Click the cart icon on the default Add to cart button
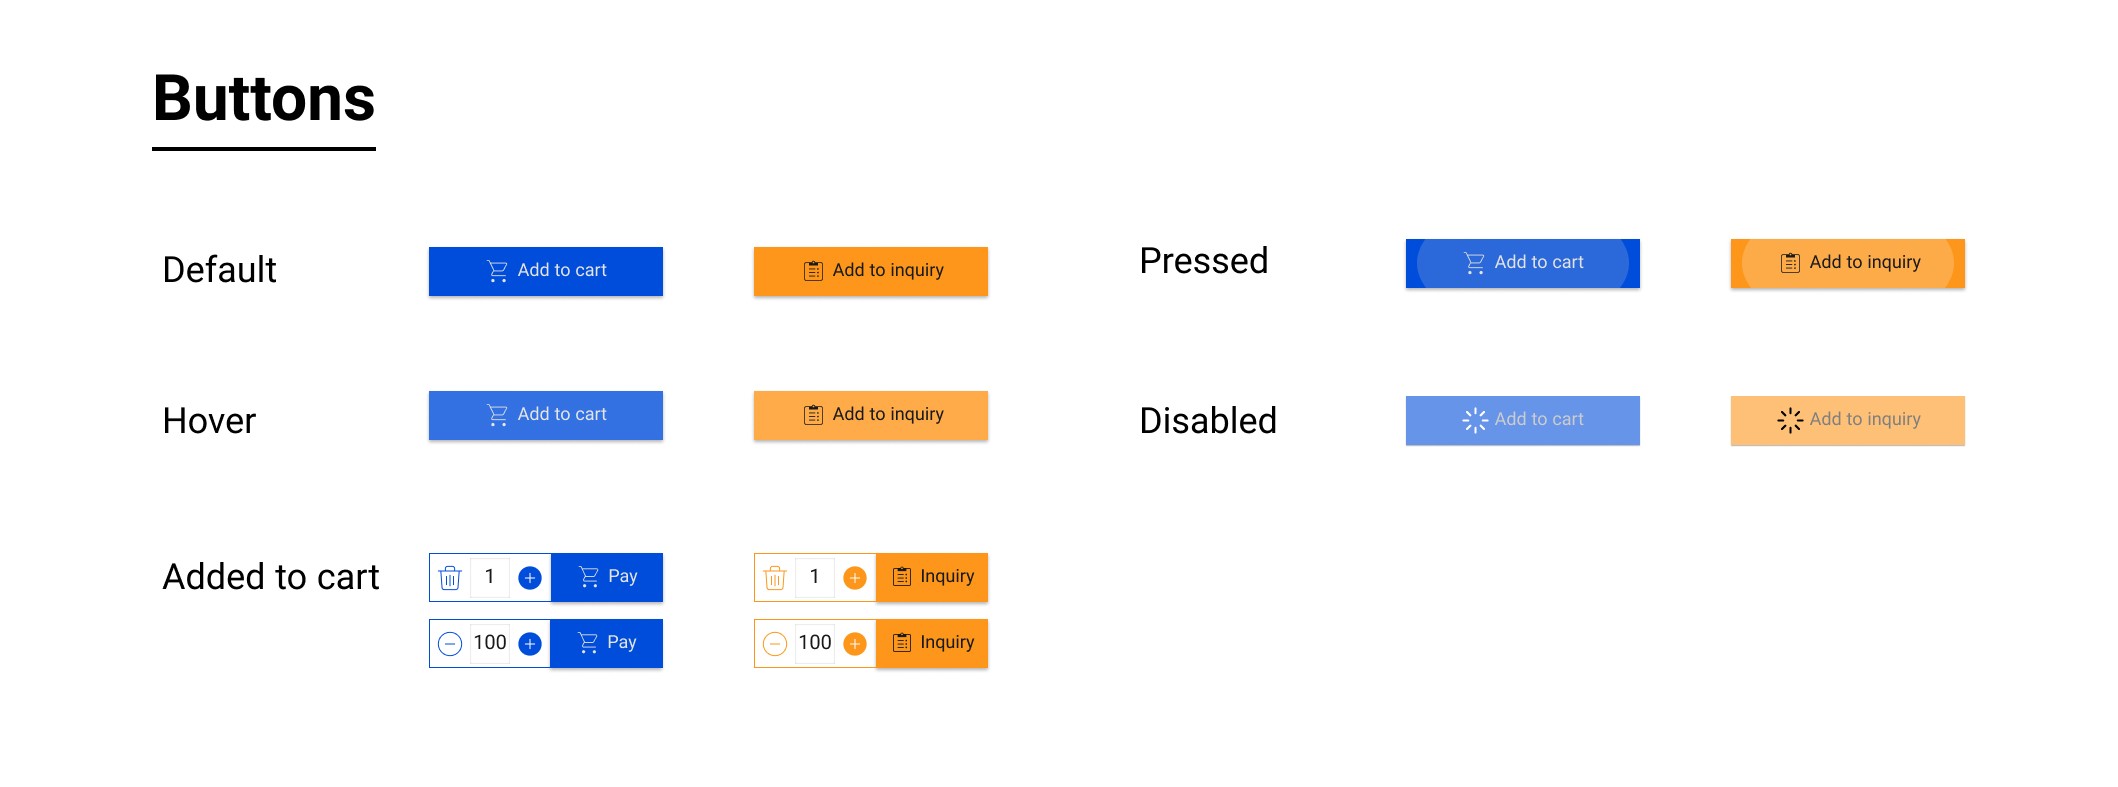Viewport: 2118px width, 787px height. pos(499,270)
